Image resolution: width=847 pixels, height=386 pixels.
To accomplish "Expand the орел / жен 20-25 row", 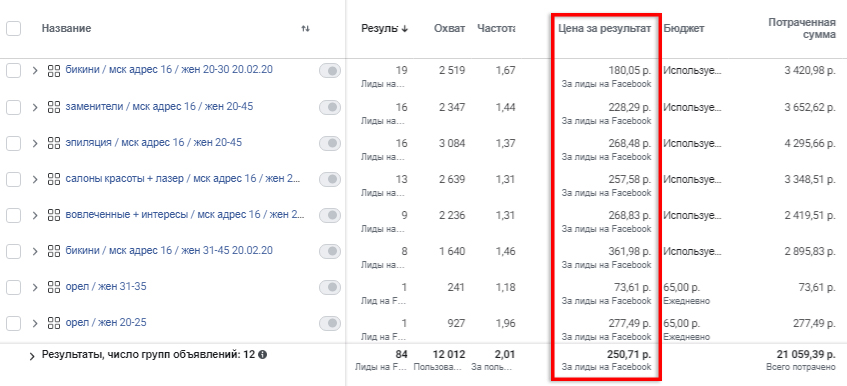I will coord(35,324).
